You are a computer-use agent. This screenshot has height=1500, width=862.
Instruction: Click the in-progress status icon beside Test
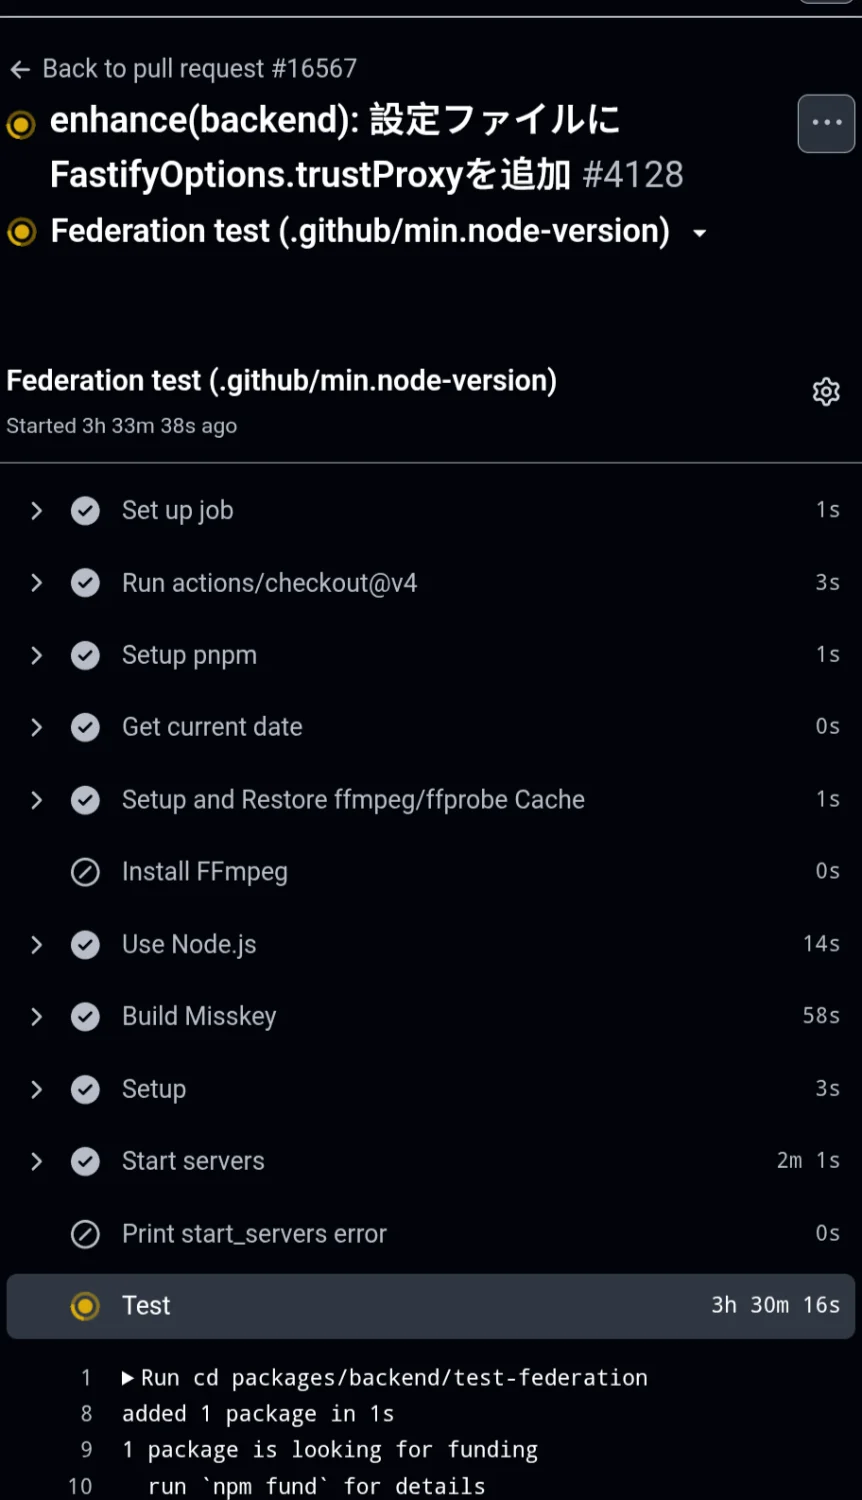(86, 1306)
